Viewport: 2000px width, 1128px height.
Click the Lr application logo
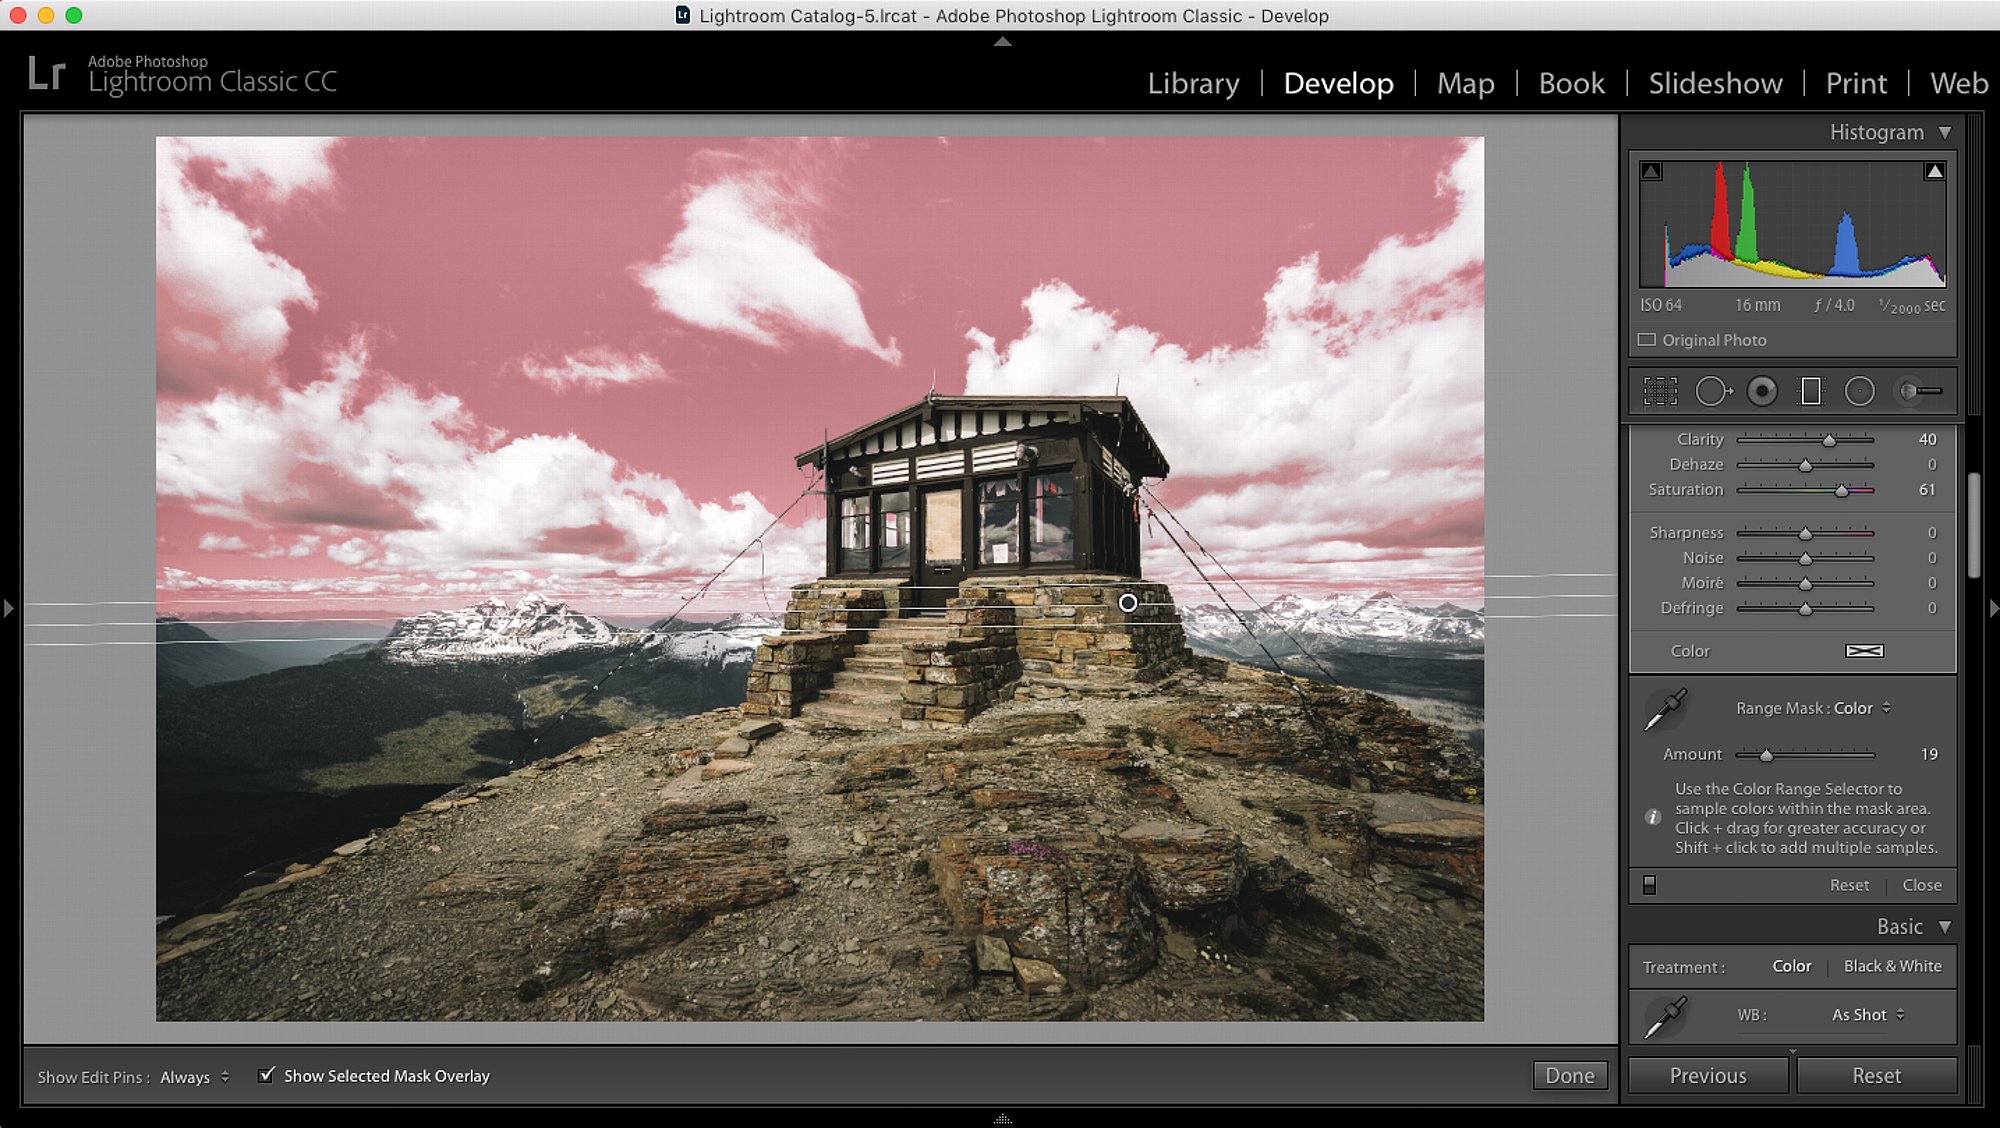[x=46, y=73]
